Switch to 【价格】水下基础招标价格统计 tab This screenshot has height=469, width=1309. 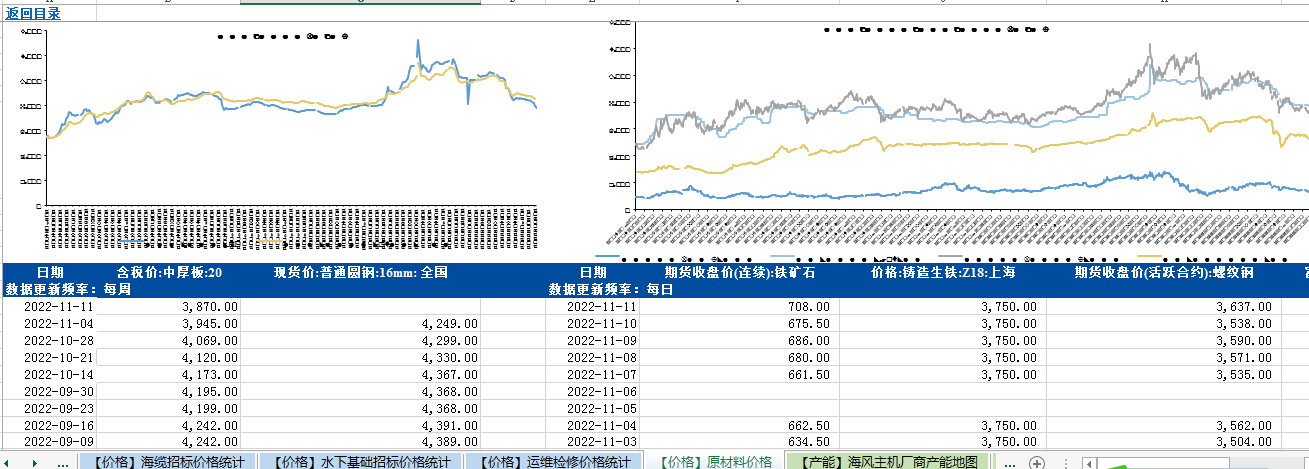tap(361, 462)
